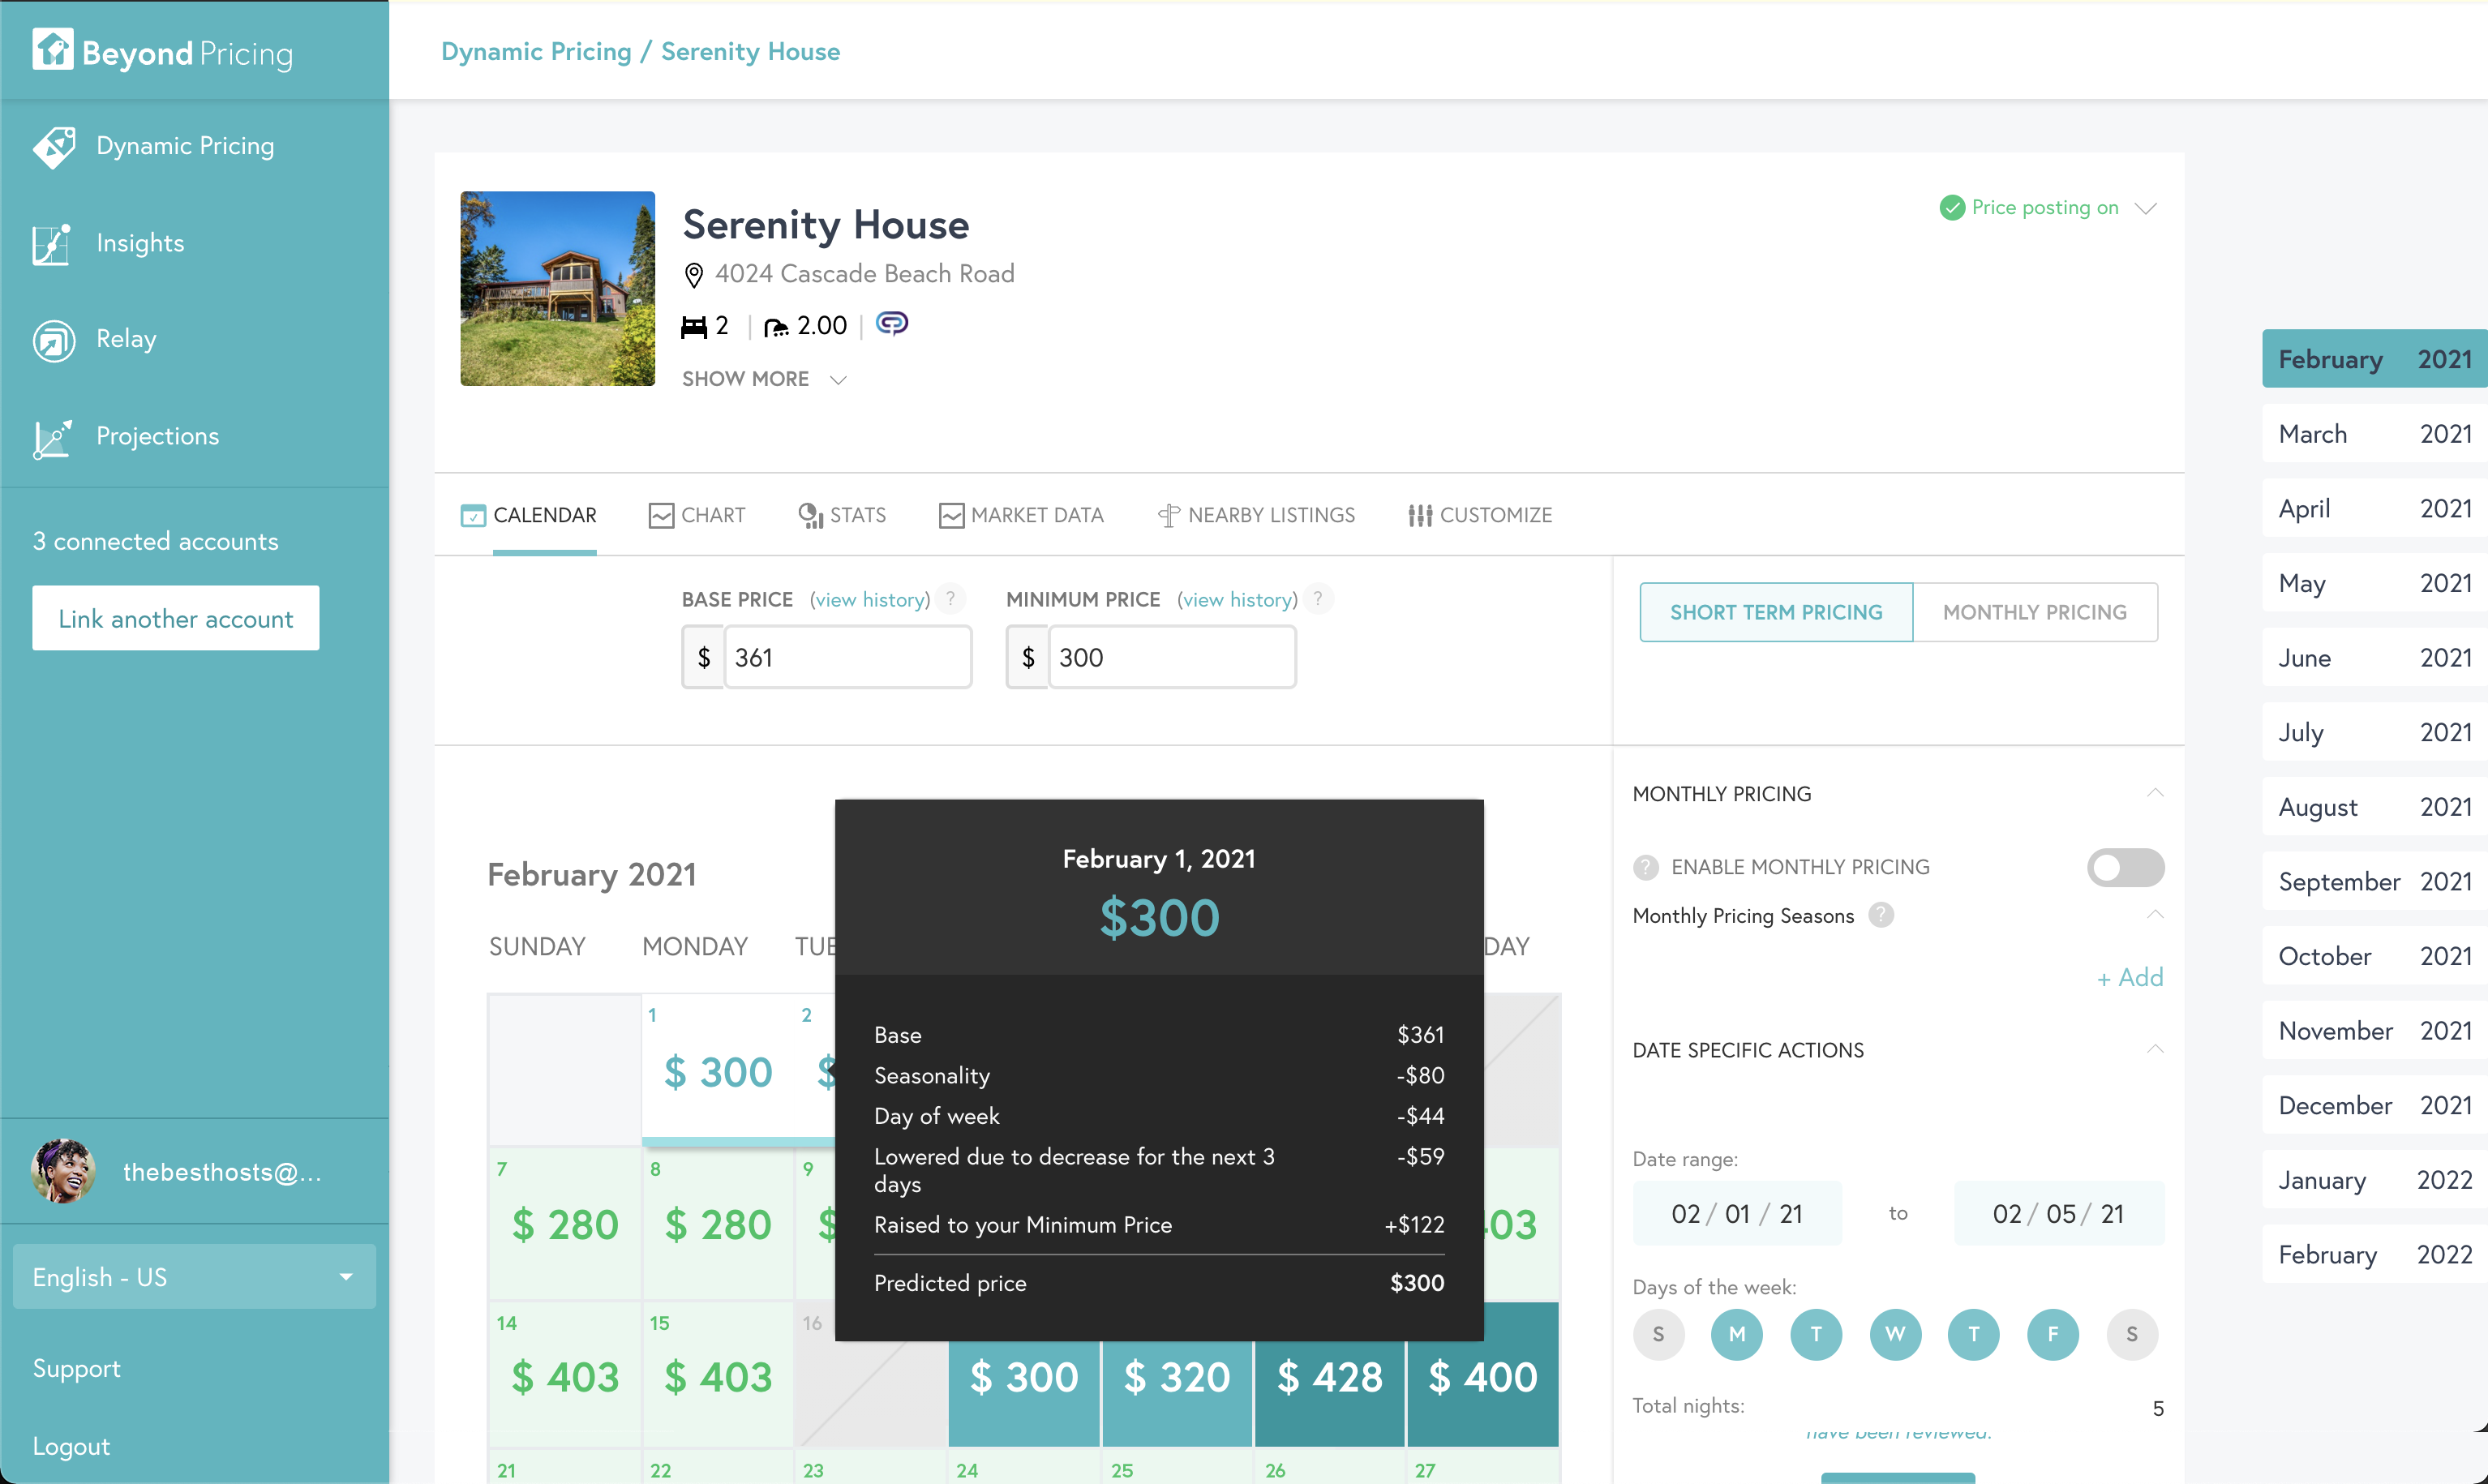This screenshot has width=2488, height=1484.
Task: Collapse Monthly Pricing Seasons chevron
Action: pyautogui.click(x=2155, y=915)
